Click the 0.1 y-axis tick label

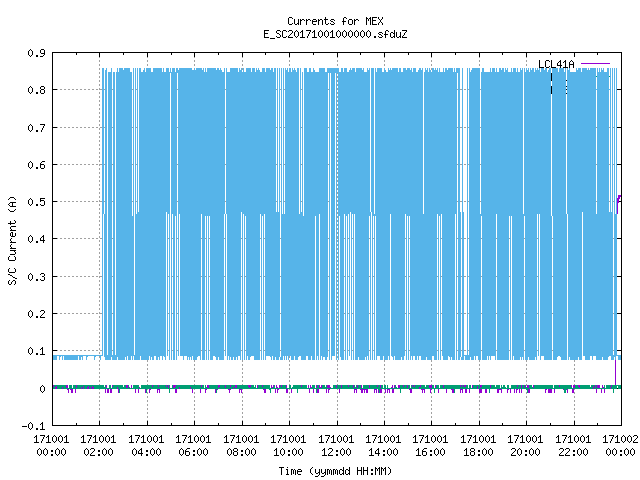[36, 351]
